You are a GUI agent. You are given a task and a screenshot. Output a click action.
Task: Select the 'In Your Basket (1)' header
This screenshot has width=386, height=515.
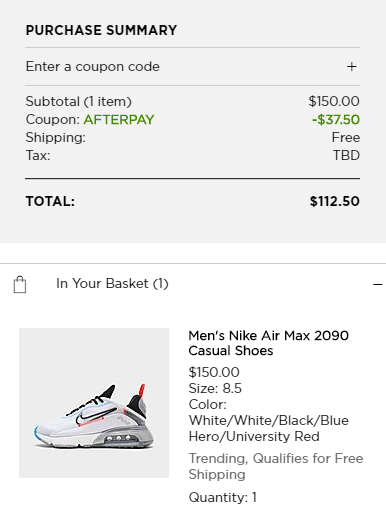pyautogui.click(x=112, y=284)
